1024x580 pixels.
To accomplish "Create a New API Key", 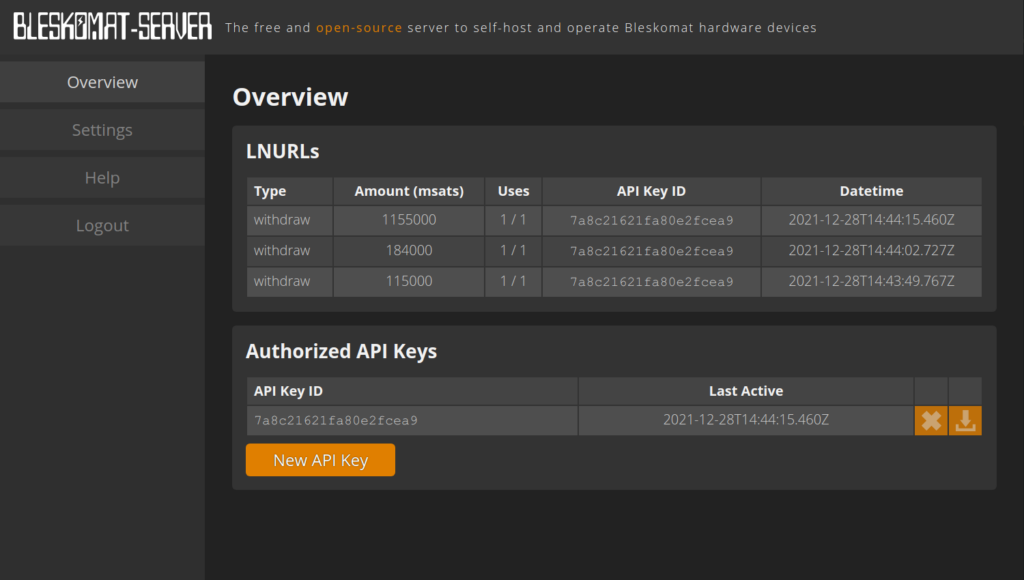I will pyautogui.click(x=321, y=460).
